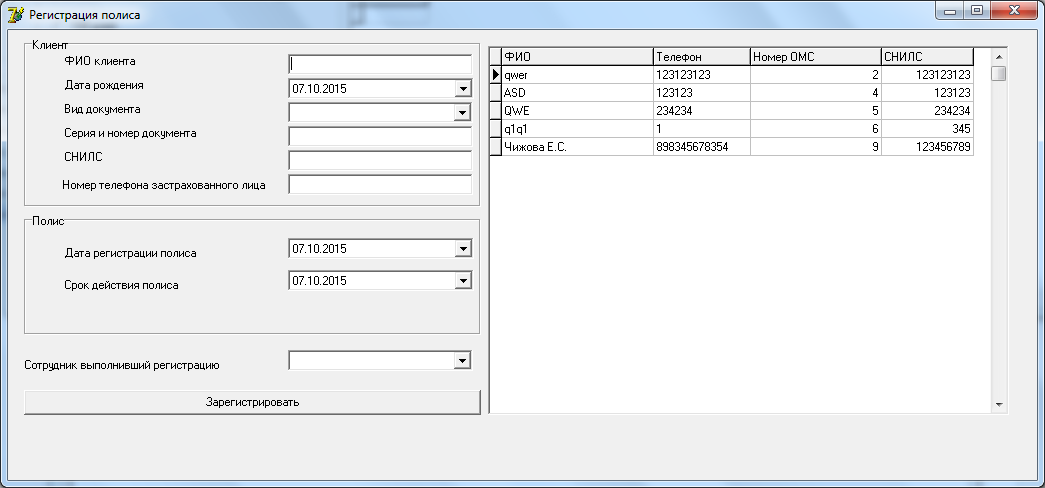Viewport: 1045px width, 488px height.
Task: Click the Номер ОМС column header
Action: (816, 57)
